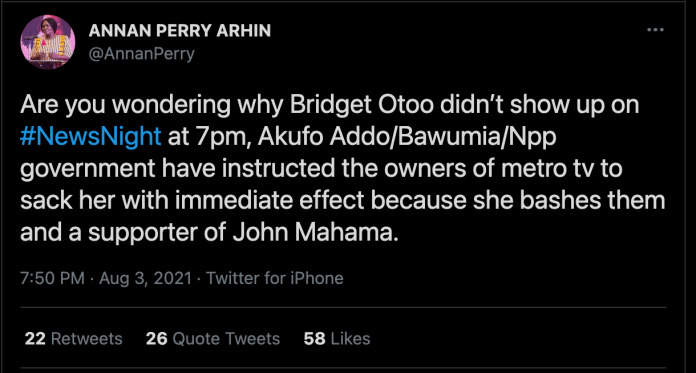696x373 pixels.
Task: View the 22 Retweets list
Action: click(73, 339)
